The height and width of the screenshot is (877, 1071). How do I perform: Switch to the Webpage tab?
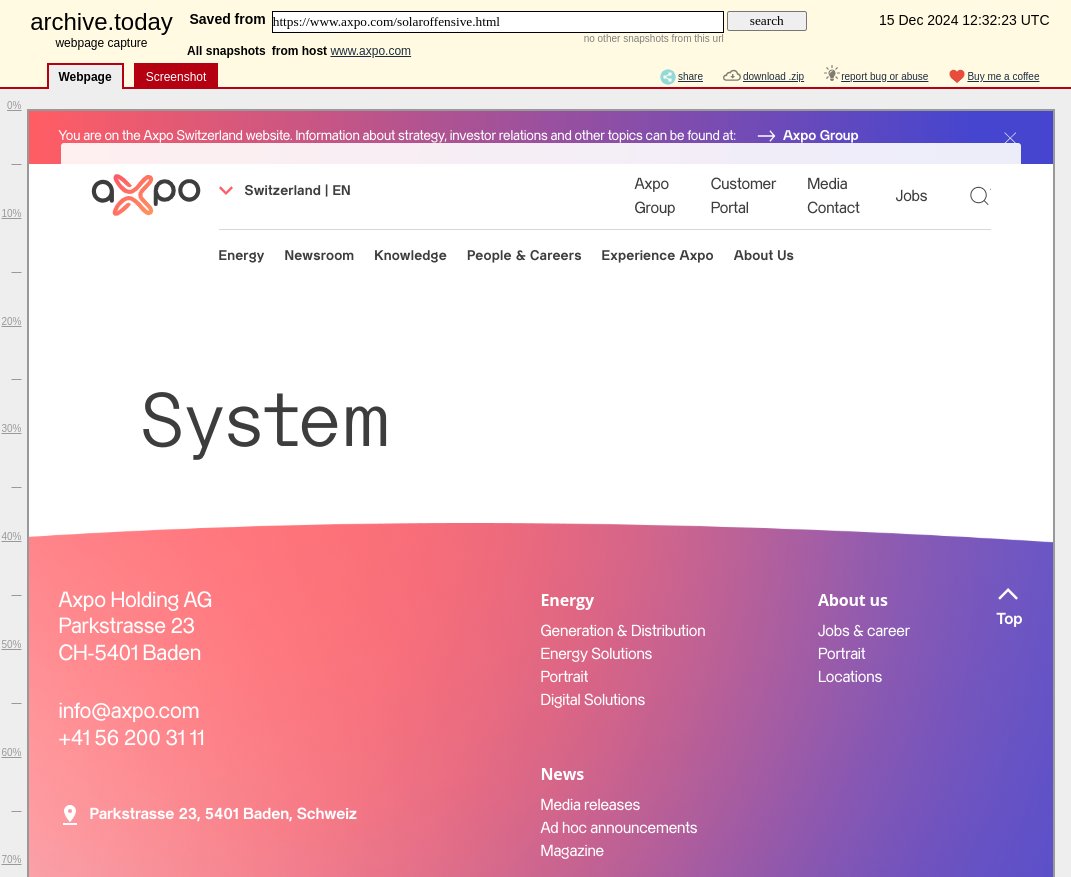click(x=85, y=76)
